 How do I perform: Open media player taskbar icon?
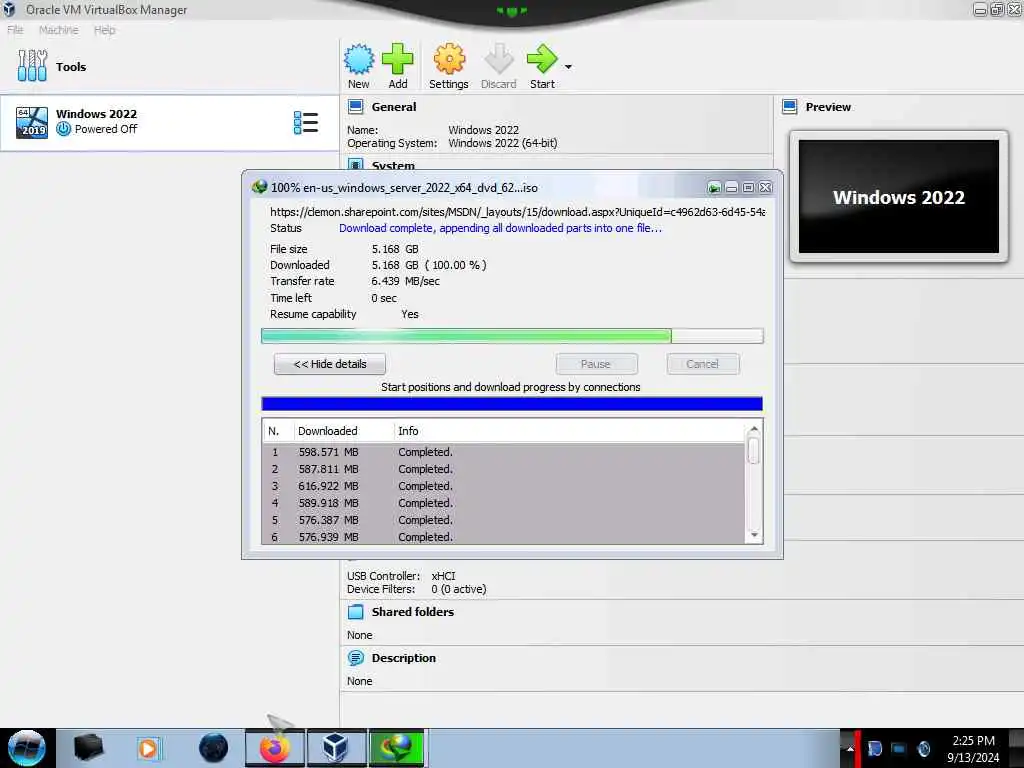tap(148, 748)
